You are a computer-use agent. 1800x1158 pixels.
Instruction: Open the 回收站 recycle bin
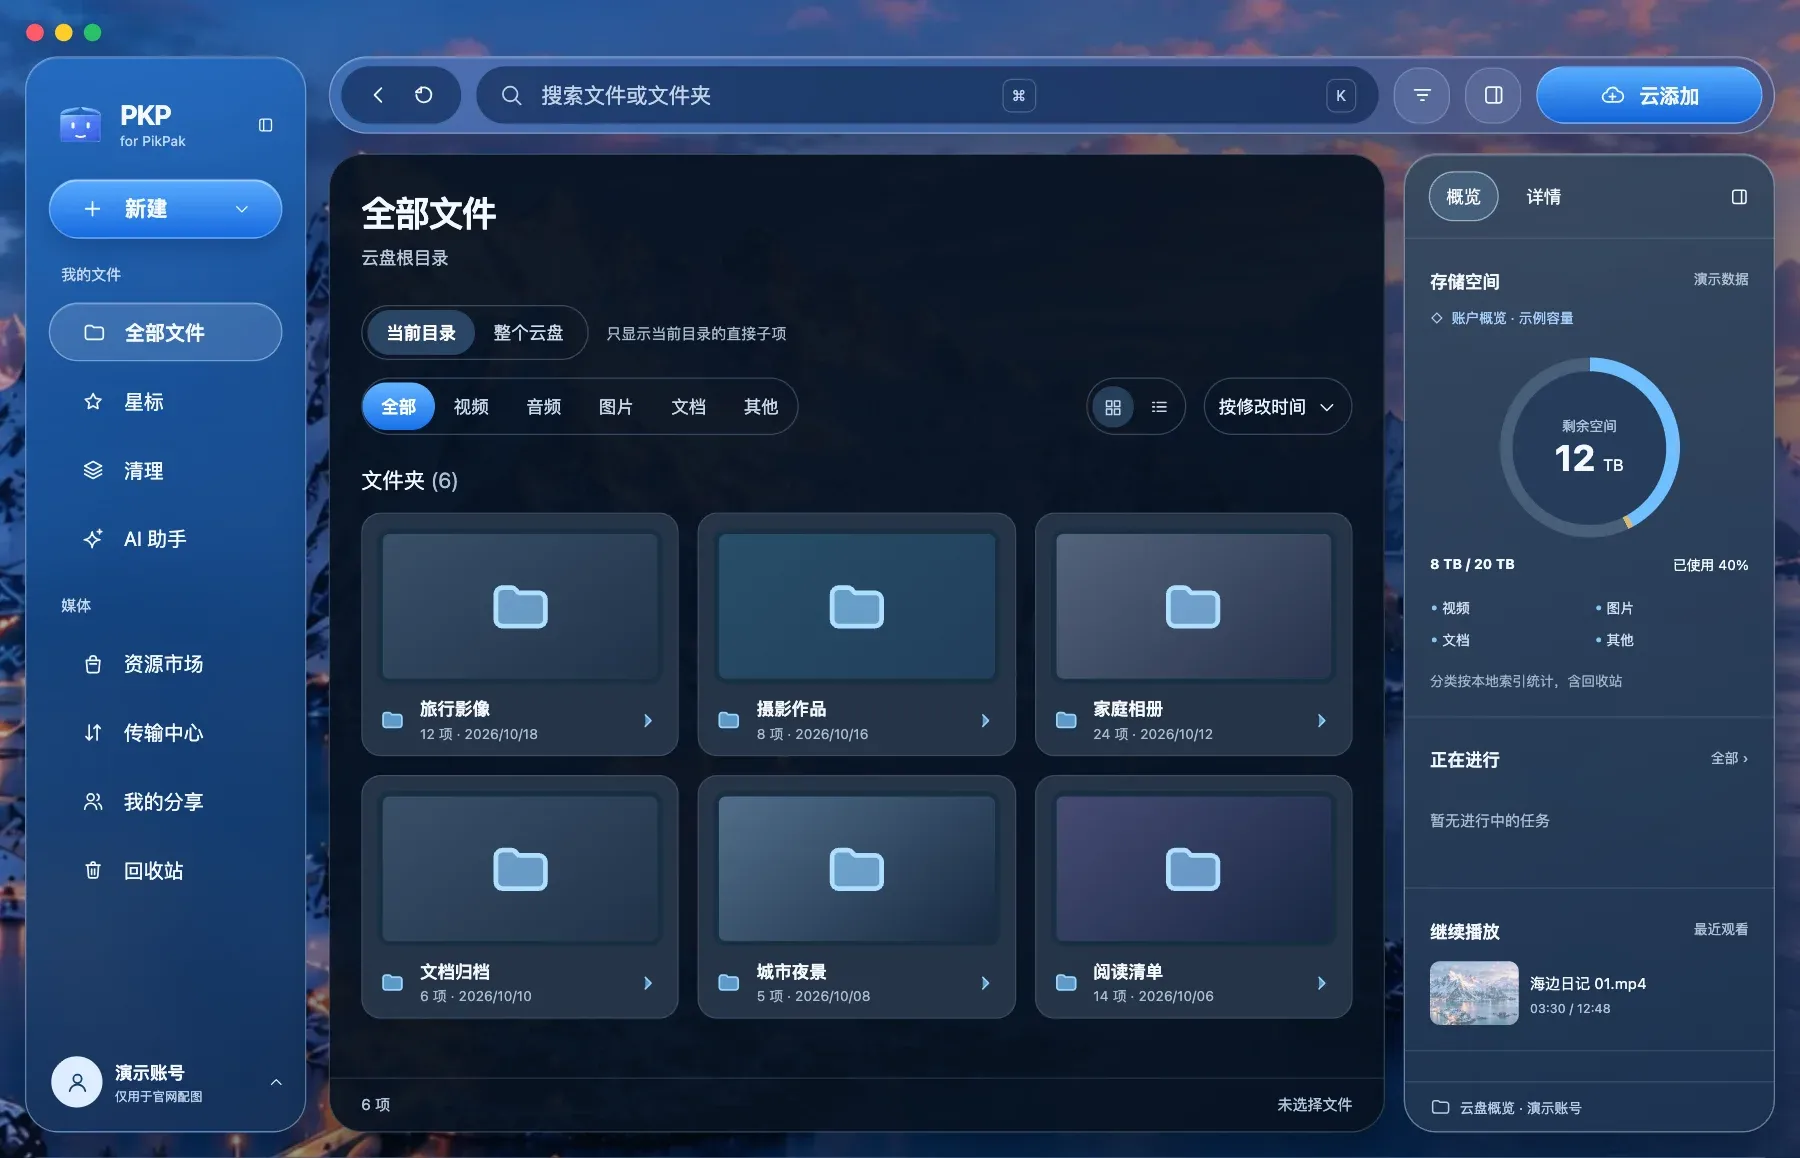coord(165,871)
